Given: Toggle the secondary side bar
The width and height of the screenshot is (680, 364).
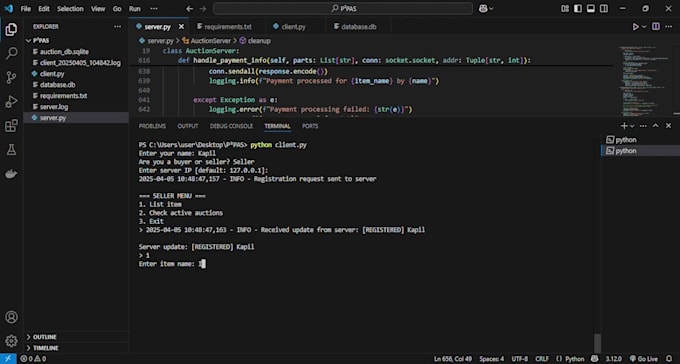Looking at the screenshot, I should pos(604,9).
